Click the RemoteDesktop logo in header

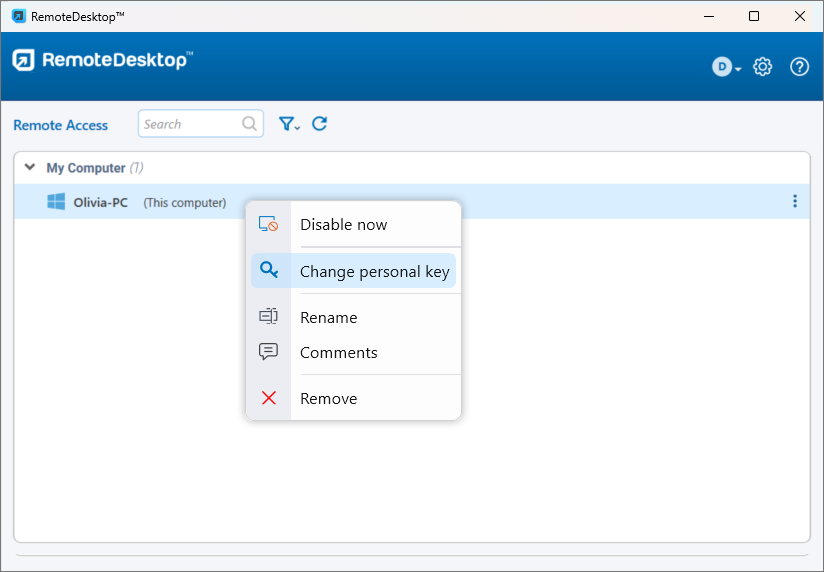pyautogui.click(x=102, y=60)
